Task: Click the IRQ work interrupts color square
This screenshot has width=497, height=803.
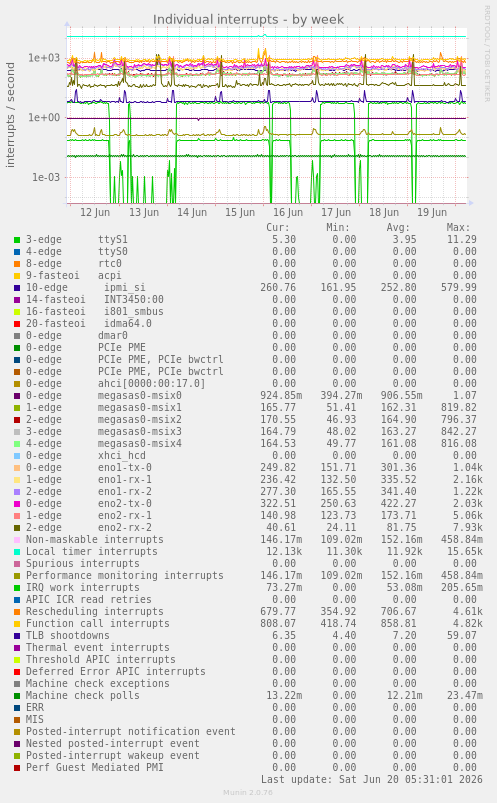Action: coord(17,587)
